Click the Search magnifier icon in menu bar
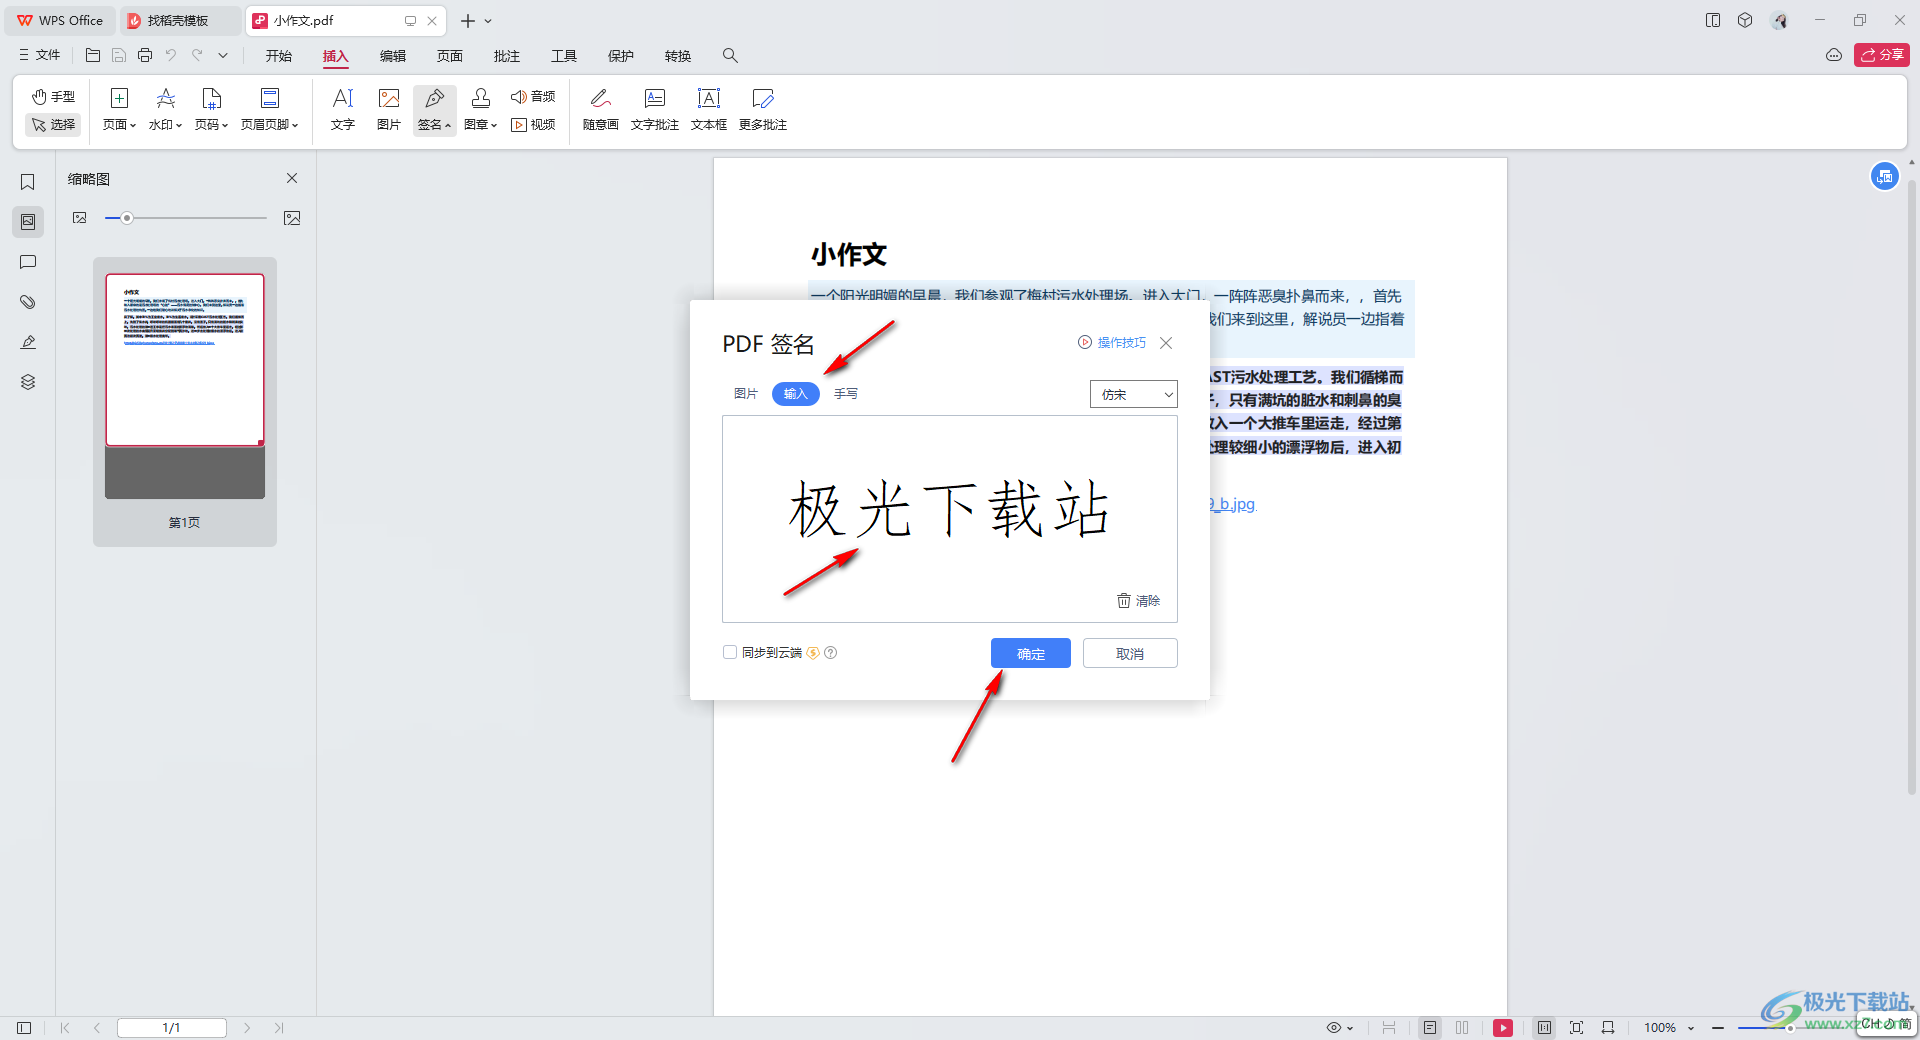The image size is (1920, 1040). (x=730, y=56)
